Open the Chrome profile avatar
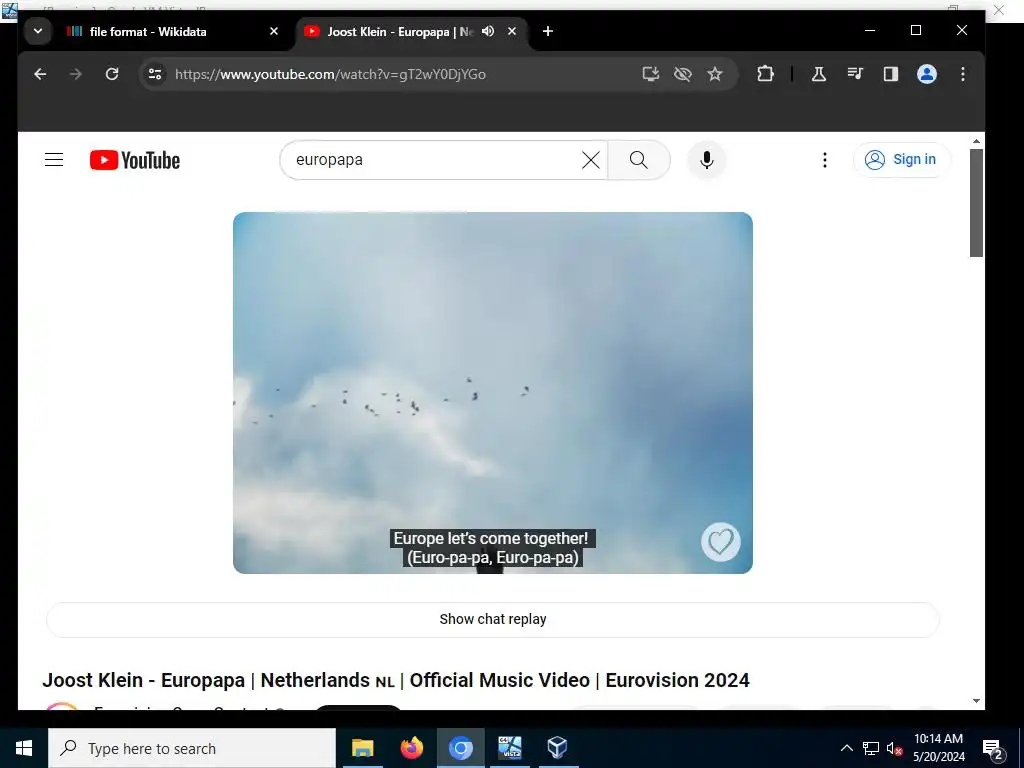 pos(927,74)
